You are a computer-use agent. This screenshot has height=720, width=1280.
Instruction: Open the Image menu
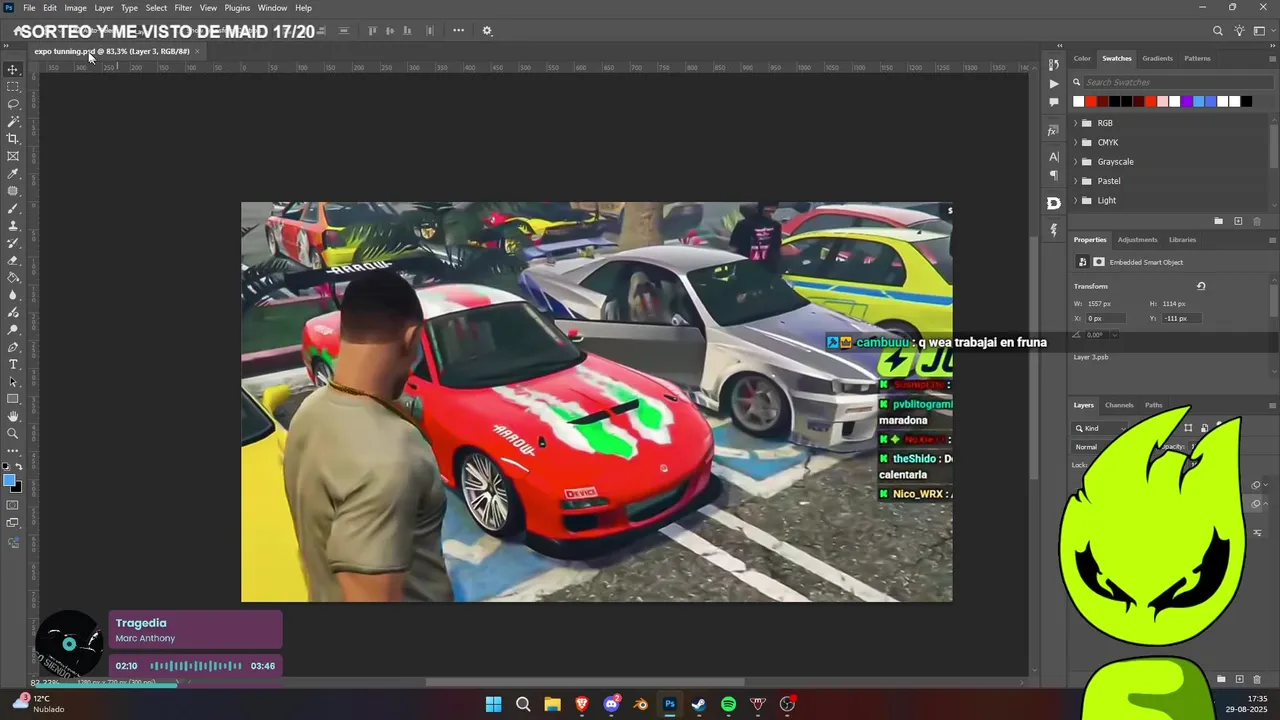click(x=76, y=7)
